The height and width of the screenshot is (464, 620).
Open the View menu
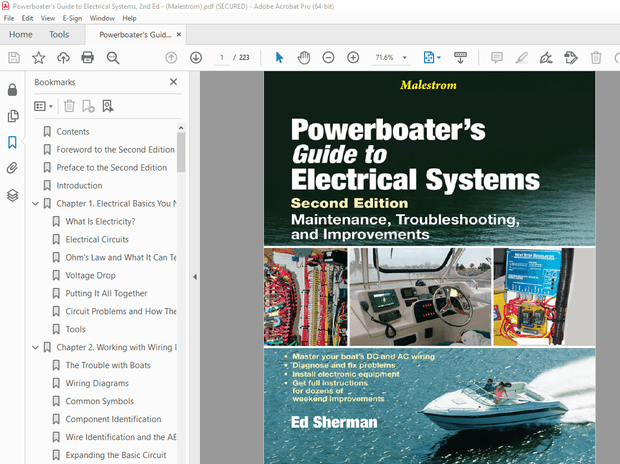(48, 18)
